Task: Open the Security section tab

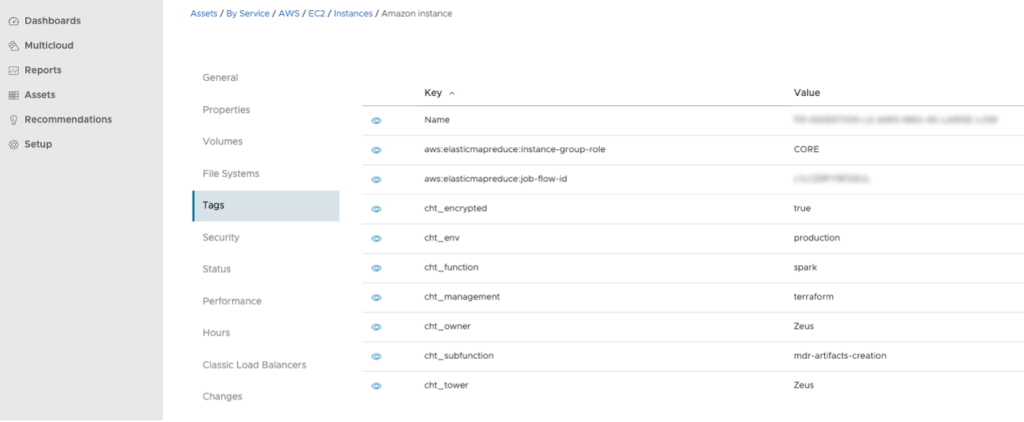Action: [221, 237]
